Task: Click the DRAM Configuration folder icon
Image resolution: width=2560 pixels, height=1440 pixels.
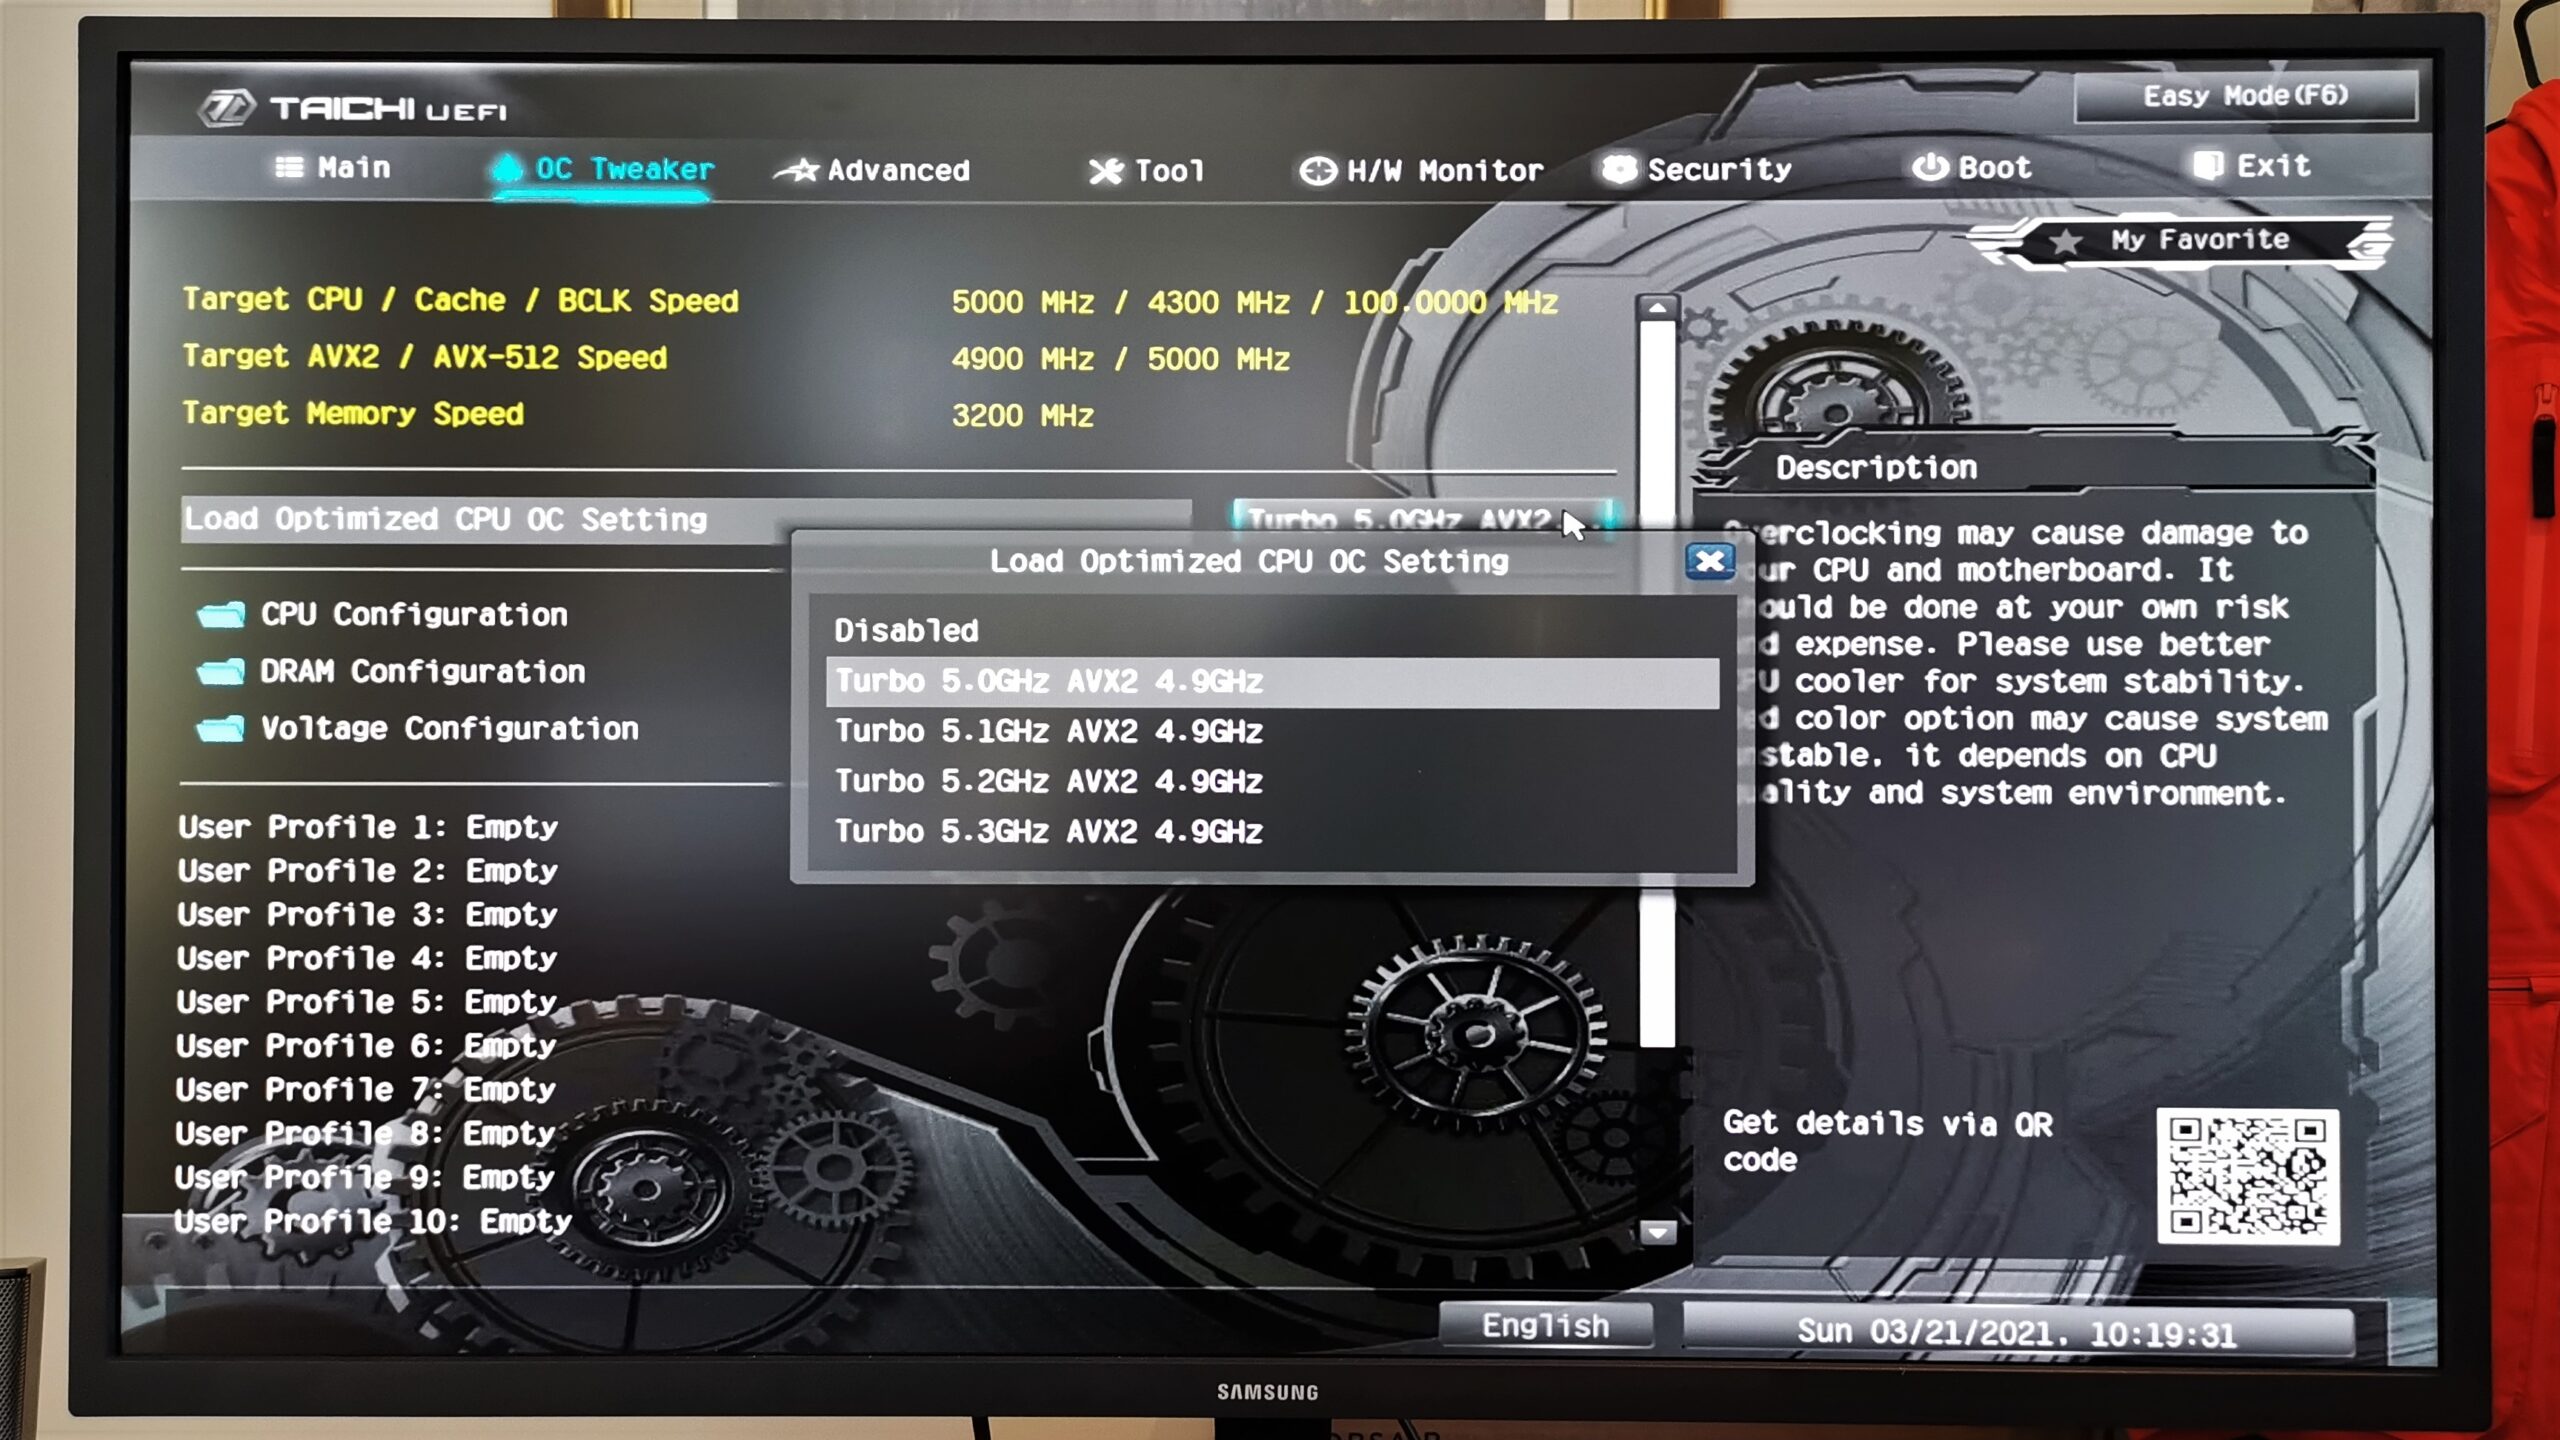Action: pos(221,671)
